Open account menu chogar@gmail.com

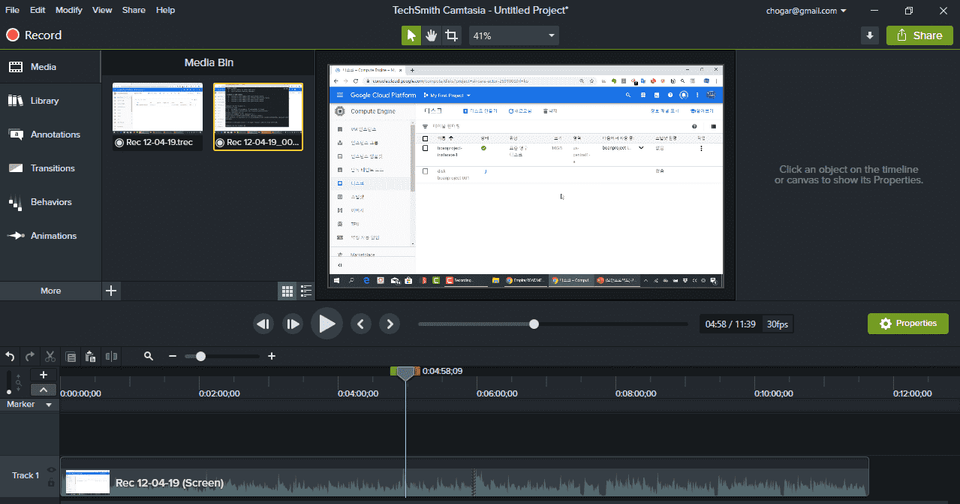tap(806, 10)
